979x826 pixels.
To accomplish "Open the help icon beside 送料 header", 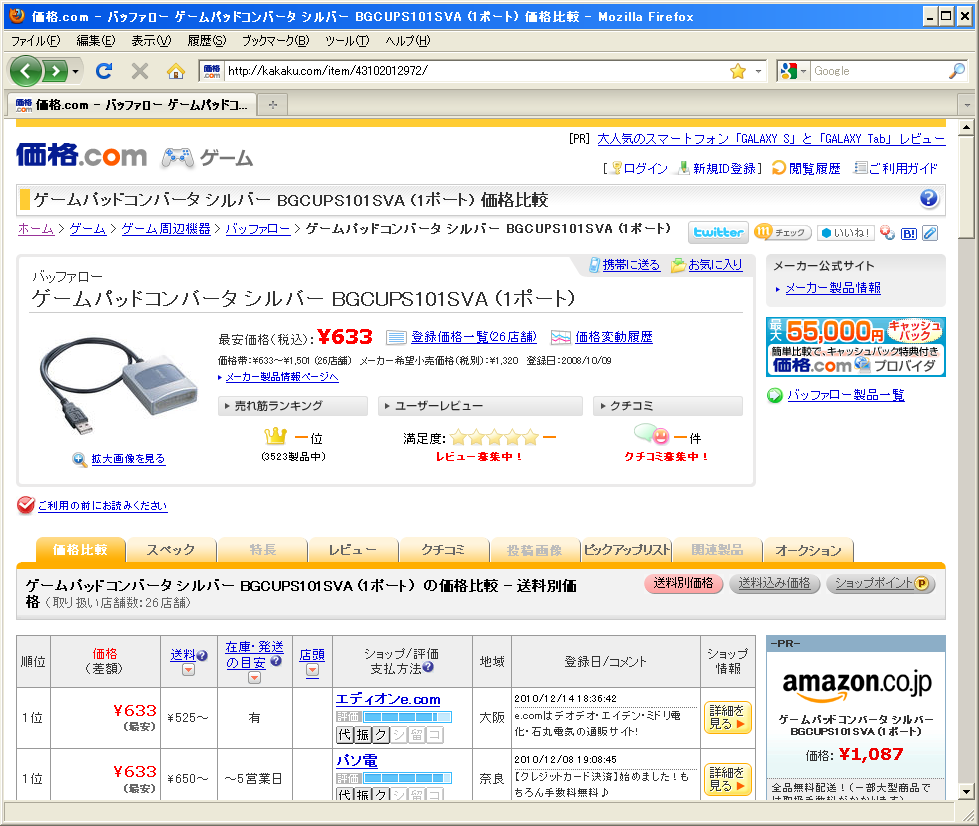I will [x=202, y=656].
